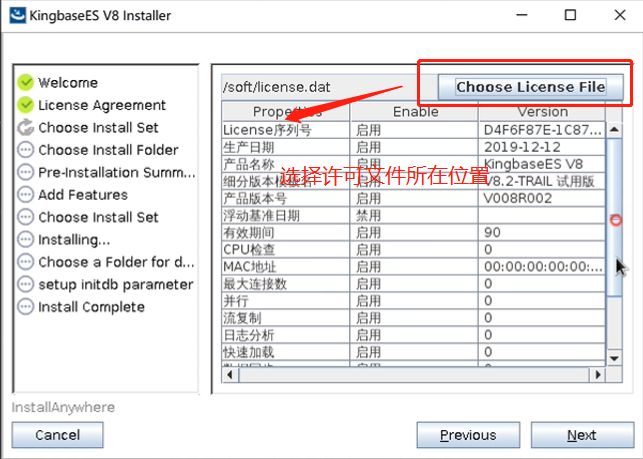This screenshot has height=459, width=643.
Task: Select the Install Complete step label
Action: [x=91, y=307]
